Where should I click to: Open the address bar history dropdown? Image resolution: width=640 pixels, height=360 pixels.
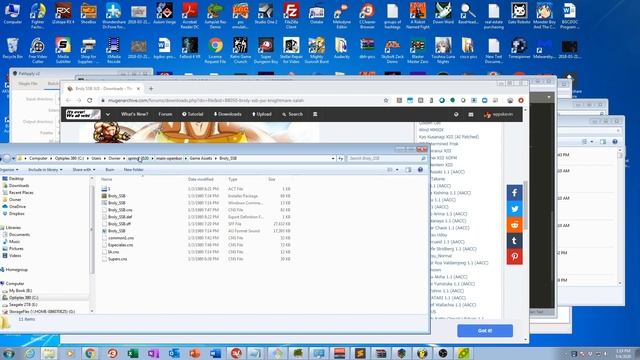pyautogui.click(x=333, y=158)
